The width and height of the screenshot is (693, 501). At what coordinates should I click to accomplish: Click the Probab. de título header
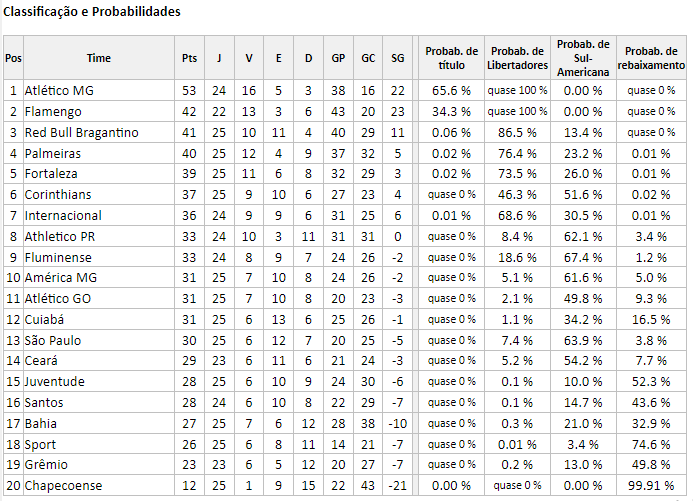click(x=451, y=58)
